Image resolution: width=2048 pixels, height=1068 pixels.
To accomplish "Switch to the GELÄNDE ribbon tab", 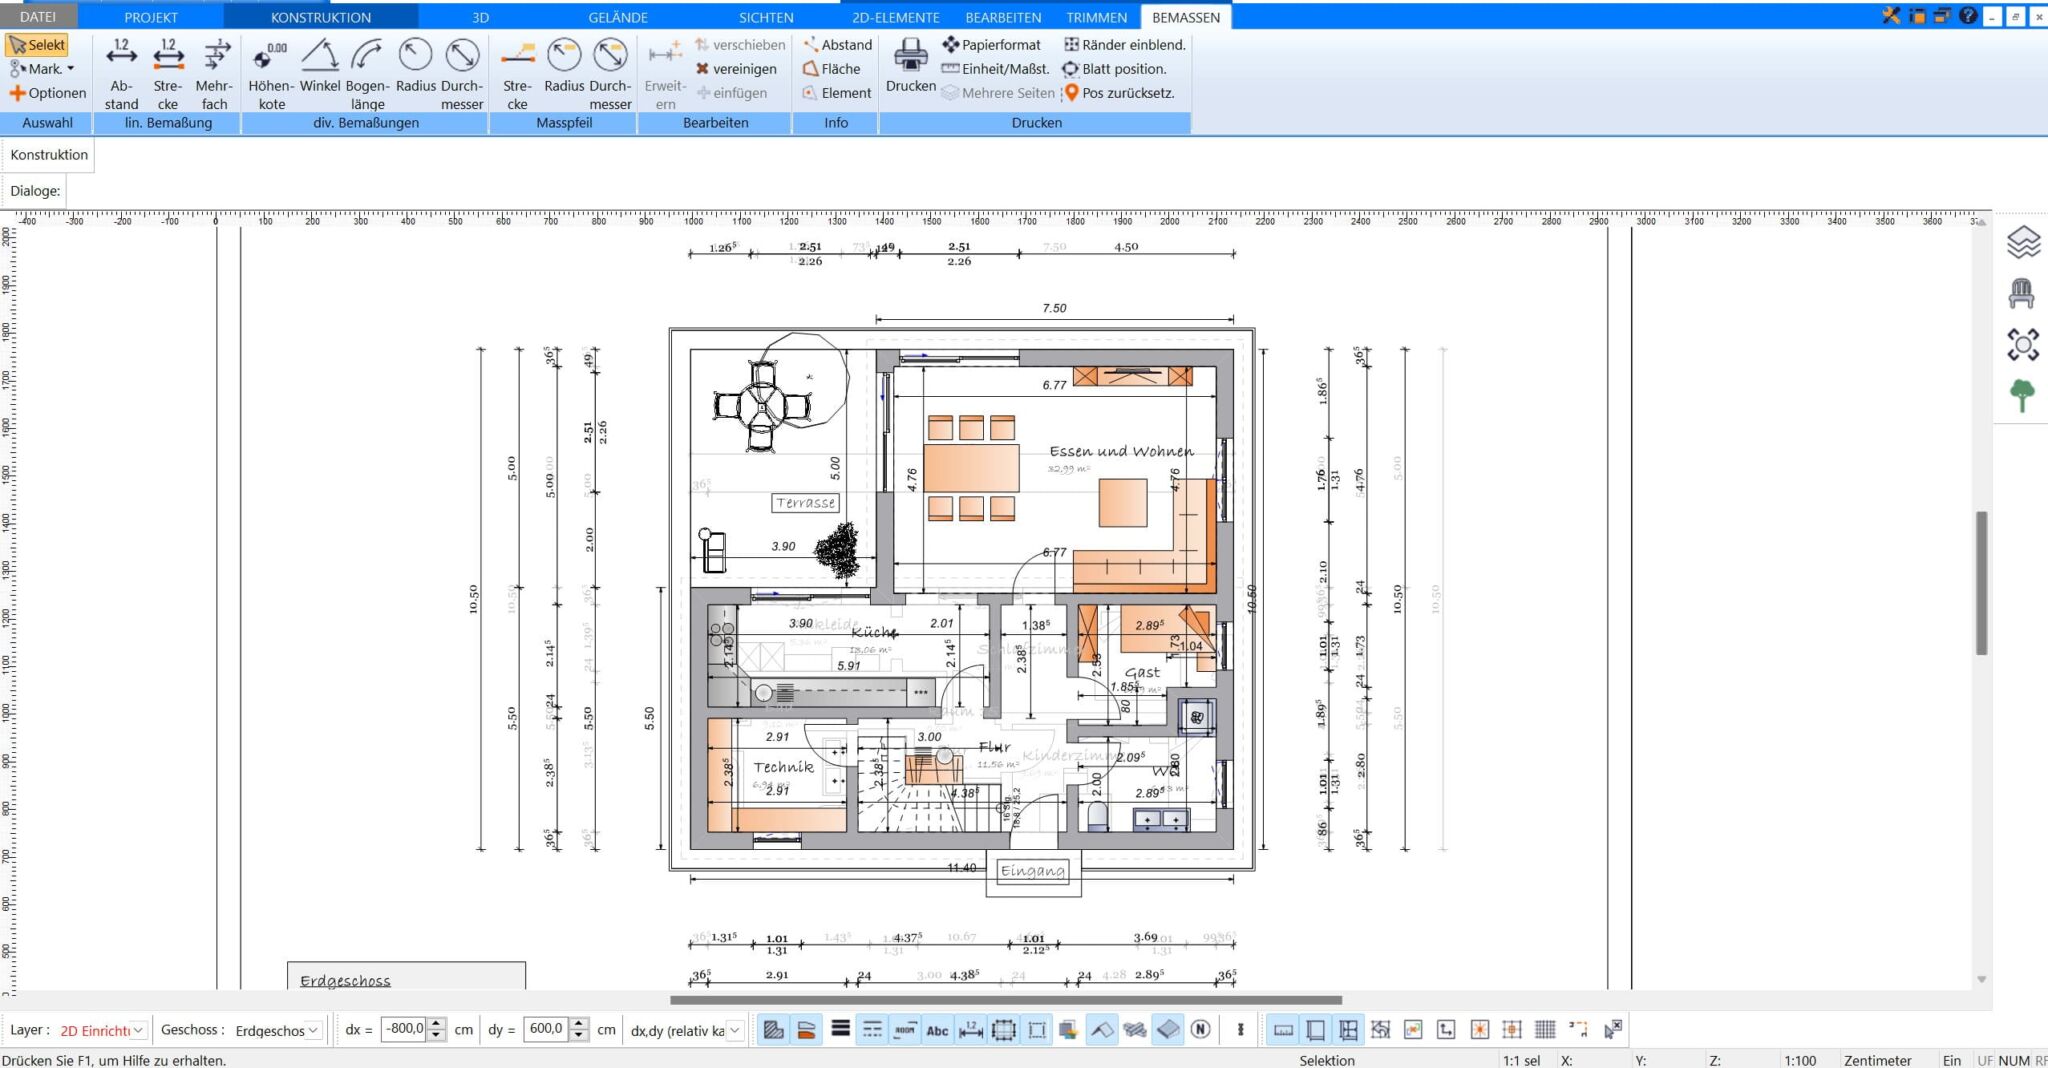I will 617,17.
